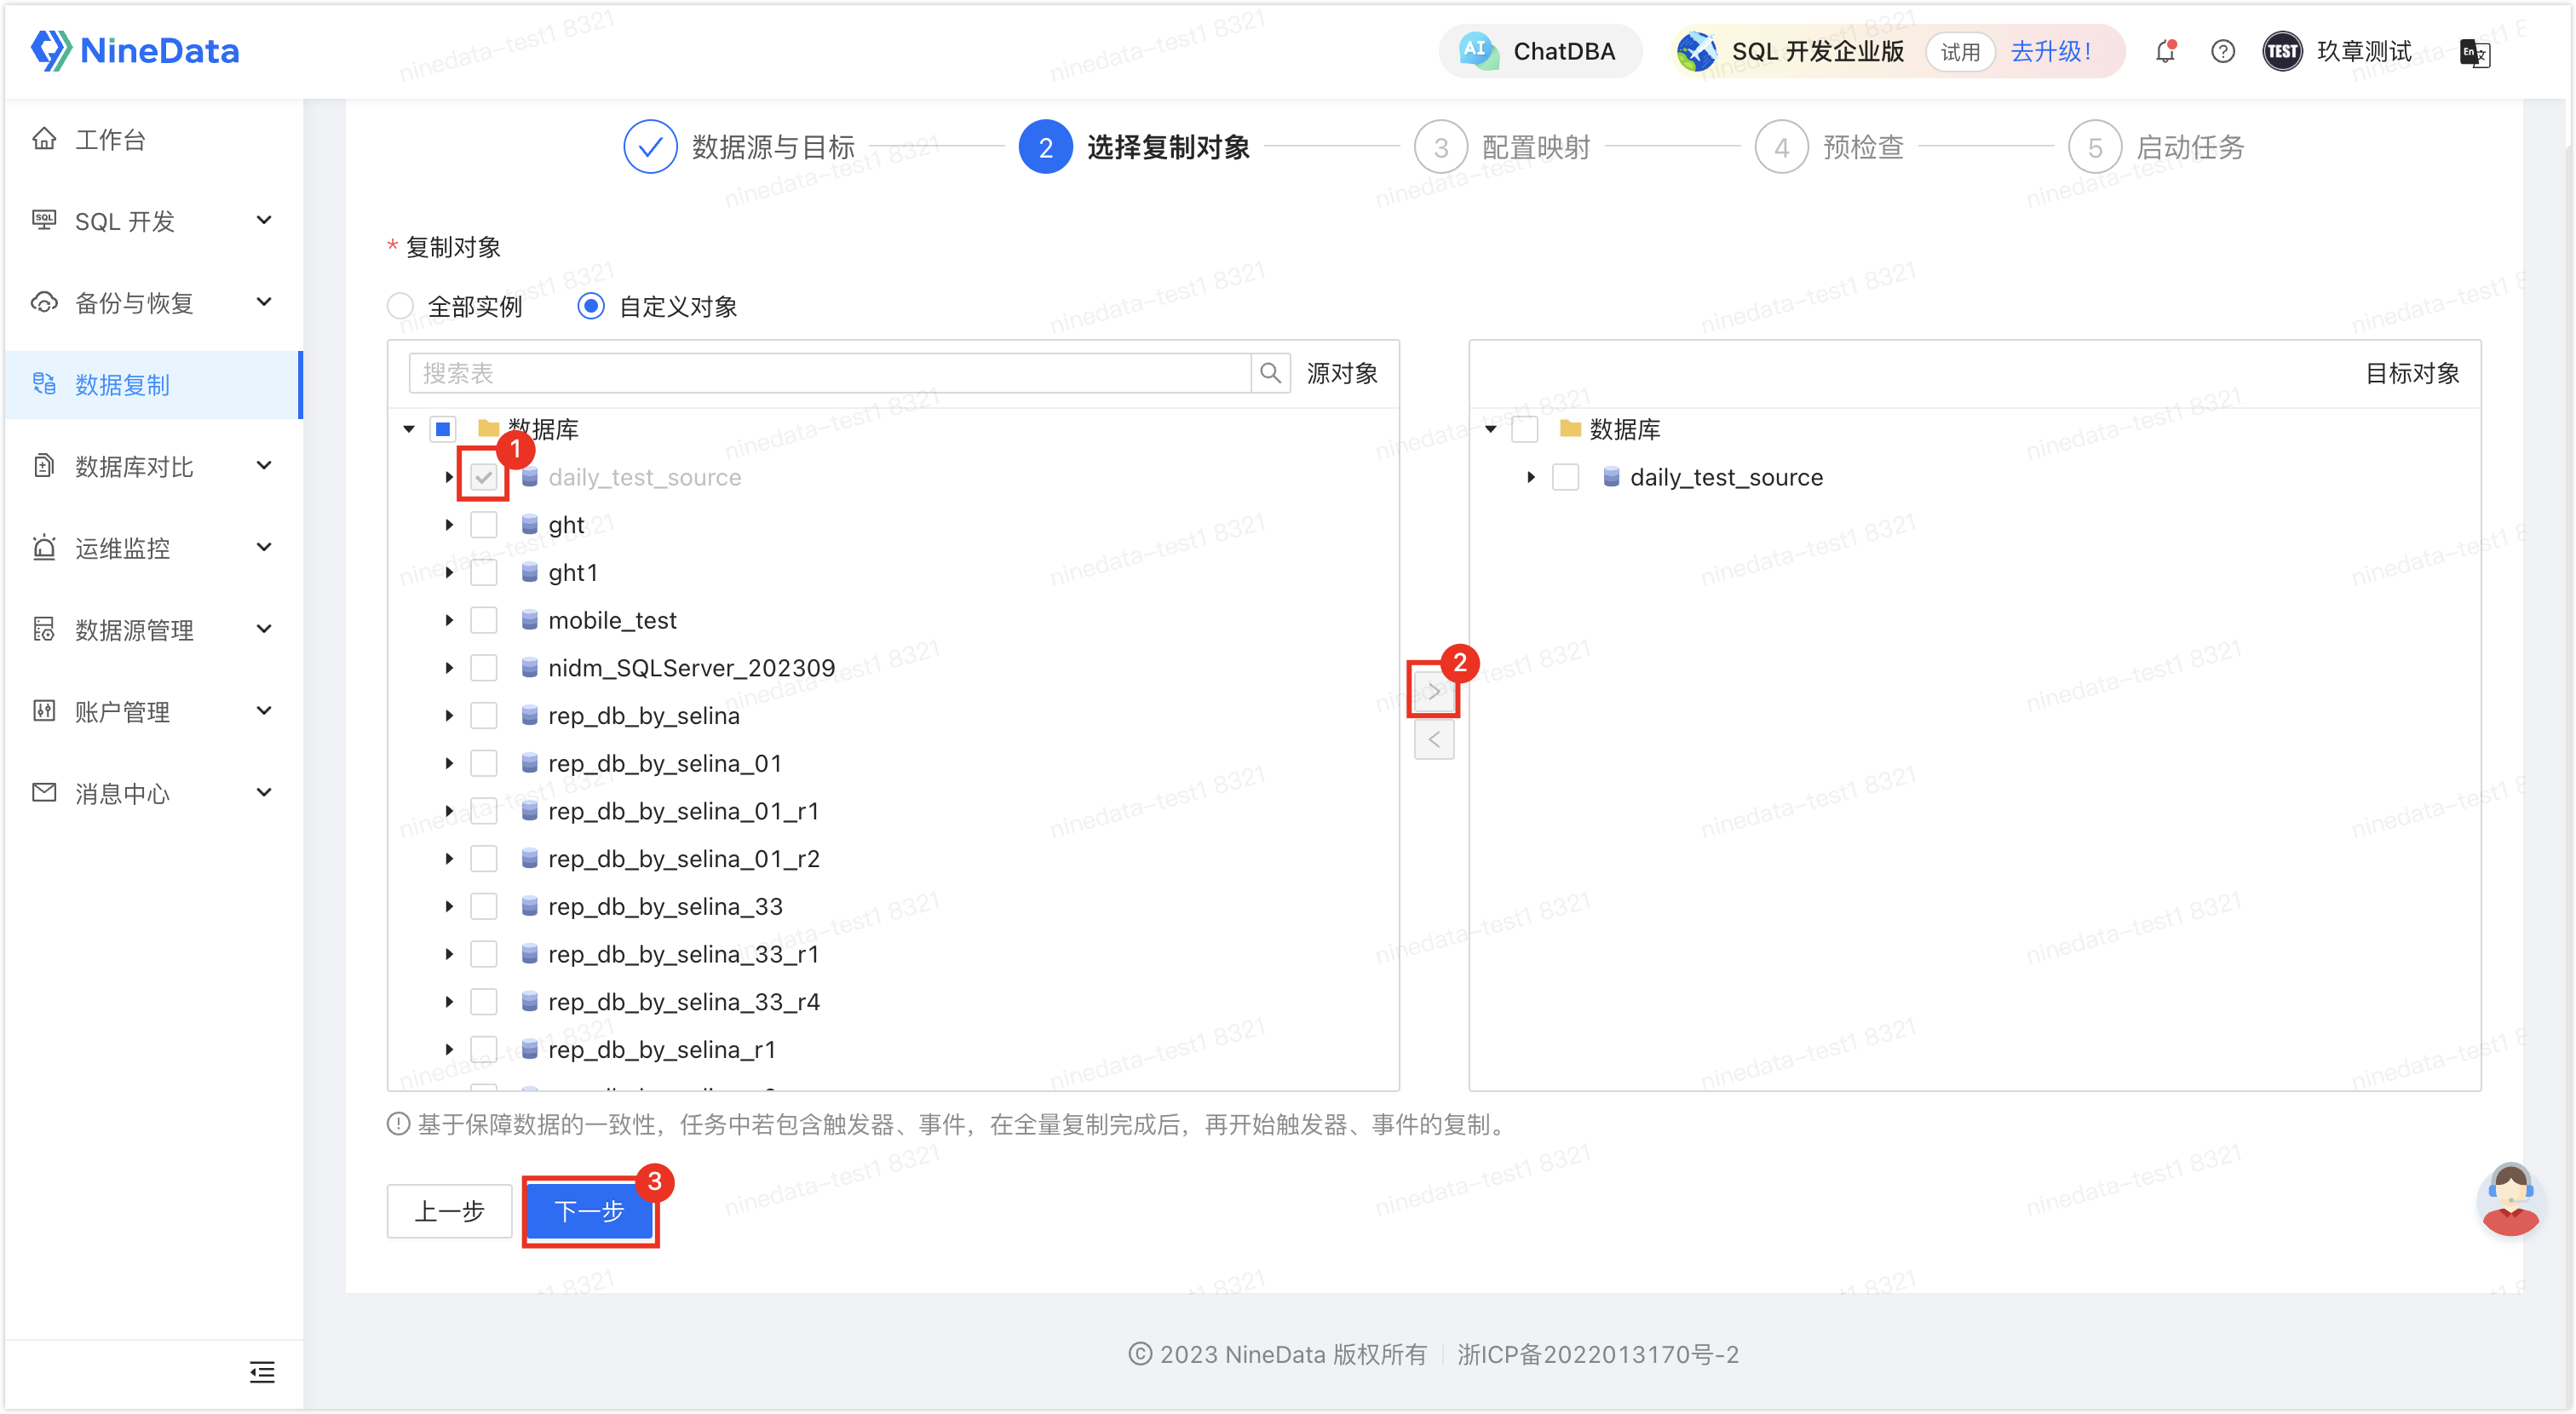This screenshot has height=1414, width=2576.
Task: Check the mobile_test database checkbox
Action: click(484, 620)
